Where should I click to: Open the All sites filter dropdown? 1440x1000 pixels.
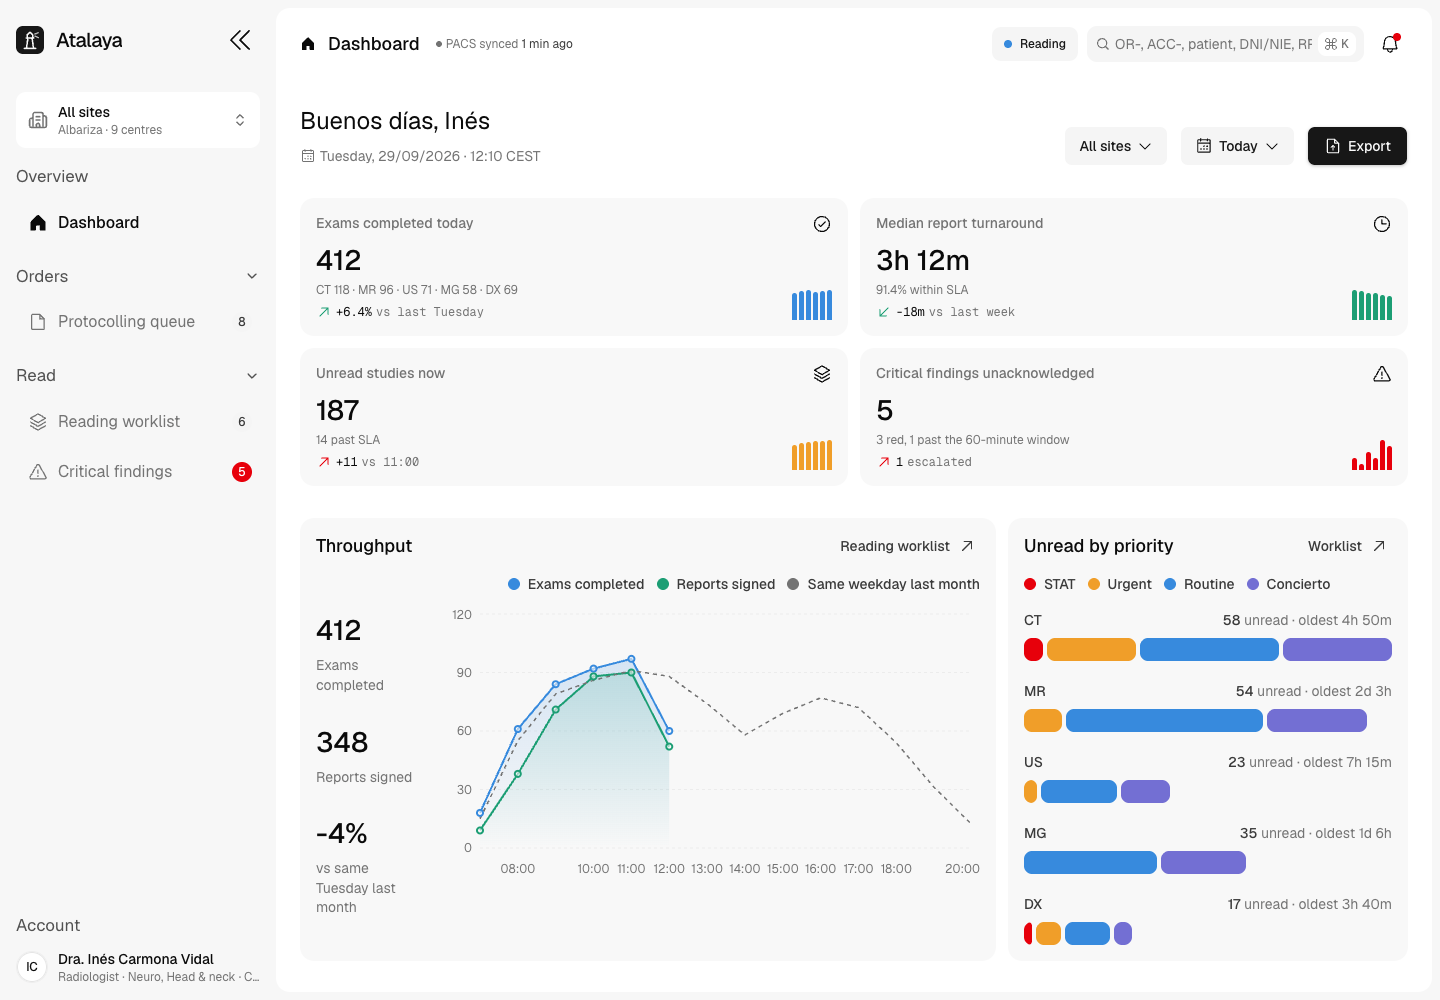1116,146
